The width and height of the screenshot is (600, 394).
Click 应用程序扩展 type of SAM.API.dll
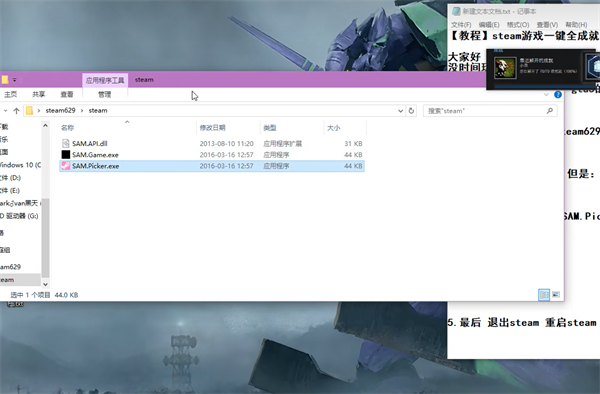point(282,143)
